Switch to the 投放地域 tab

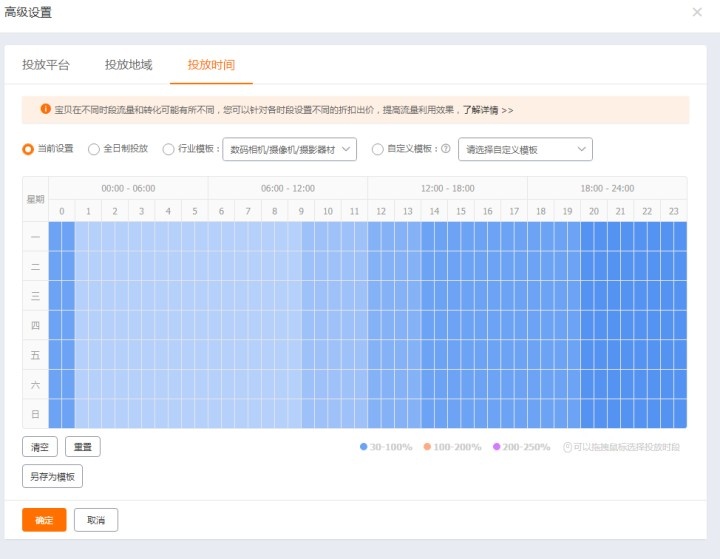129,65
